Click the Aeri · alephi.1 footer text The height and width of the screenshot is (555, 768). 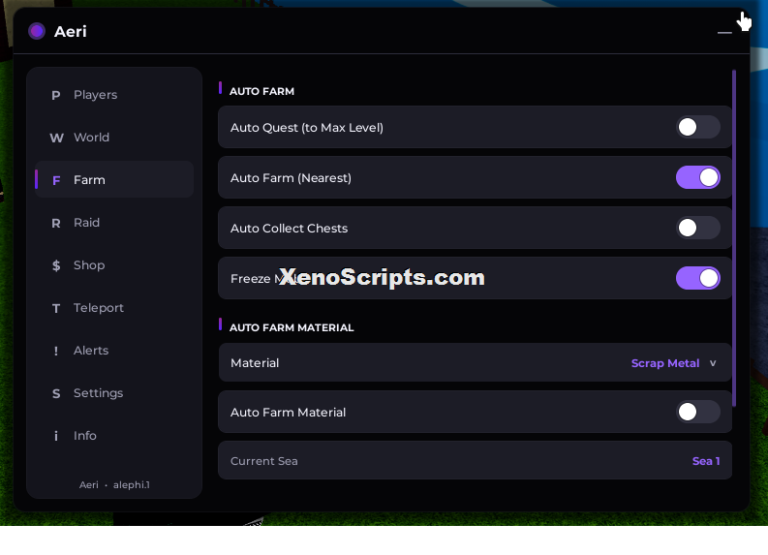115,485
